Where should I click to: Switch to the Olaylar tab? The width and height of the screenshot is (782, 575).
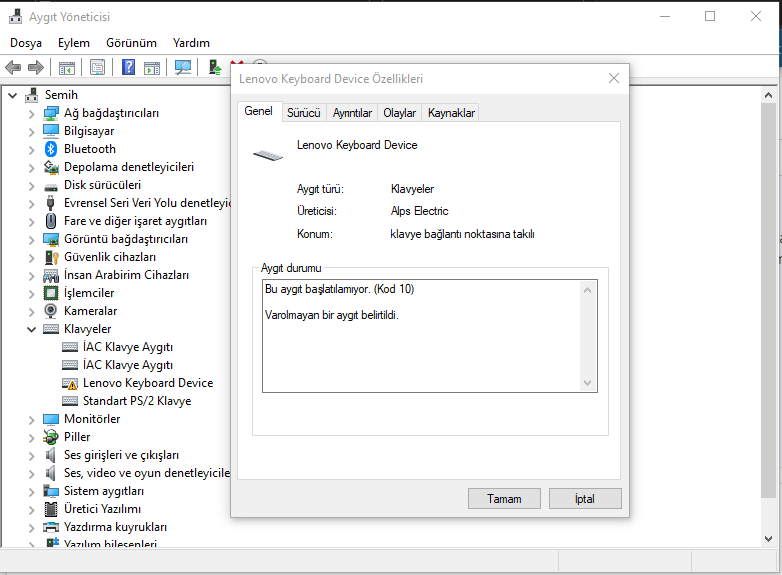[x=399, y=113]
